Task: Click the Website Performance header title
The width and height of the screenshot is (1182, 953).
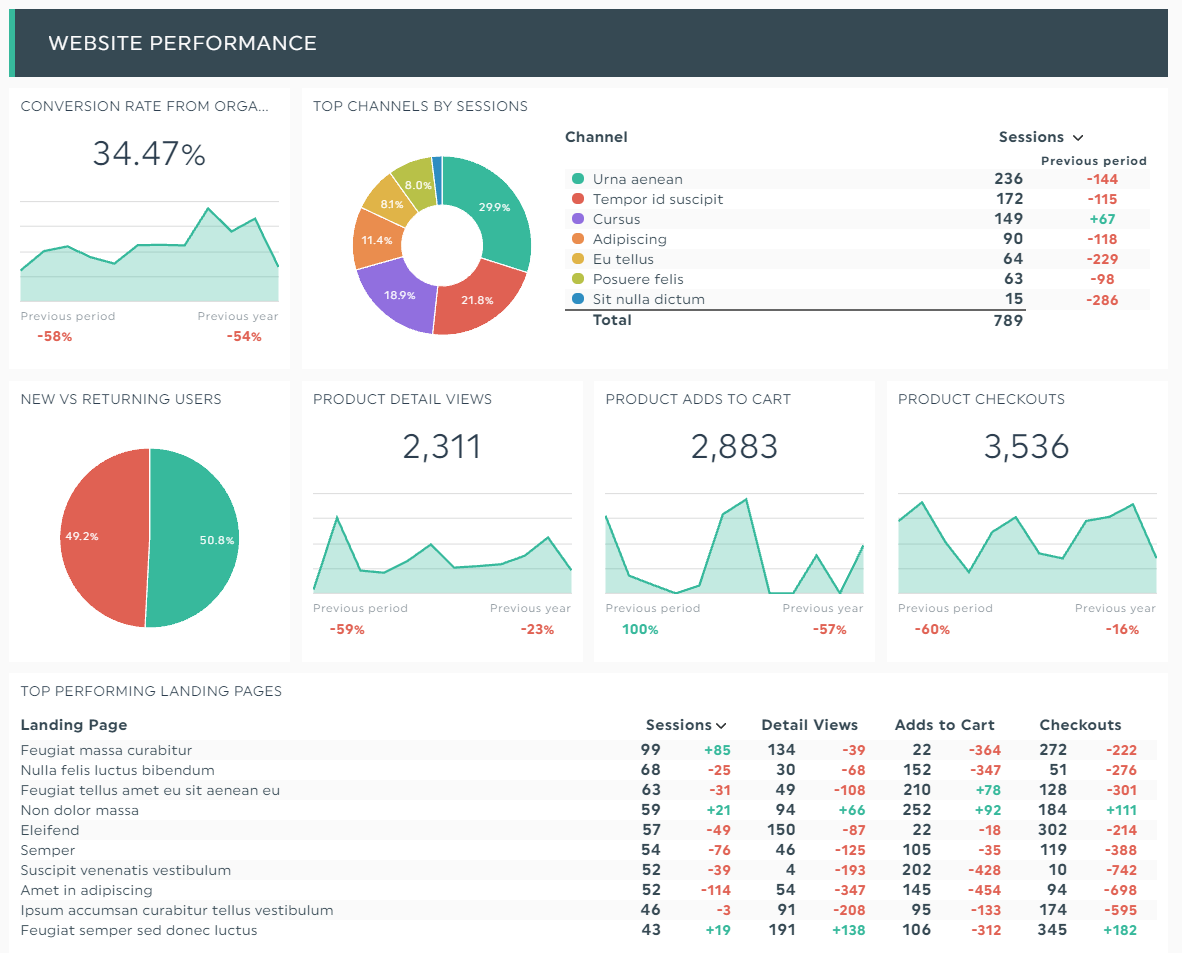Action: (182, 43)
